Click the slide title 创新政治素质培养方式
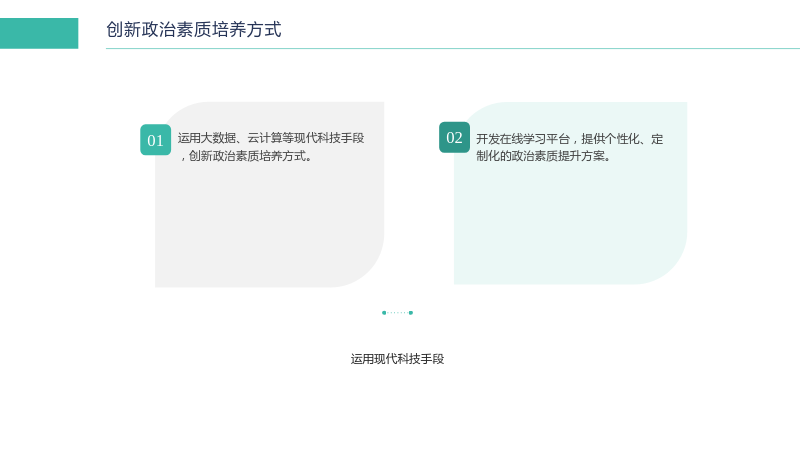Viewport: 800px width, 450px height. pyautogui.click(x=193, y=30)
